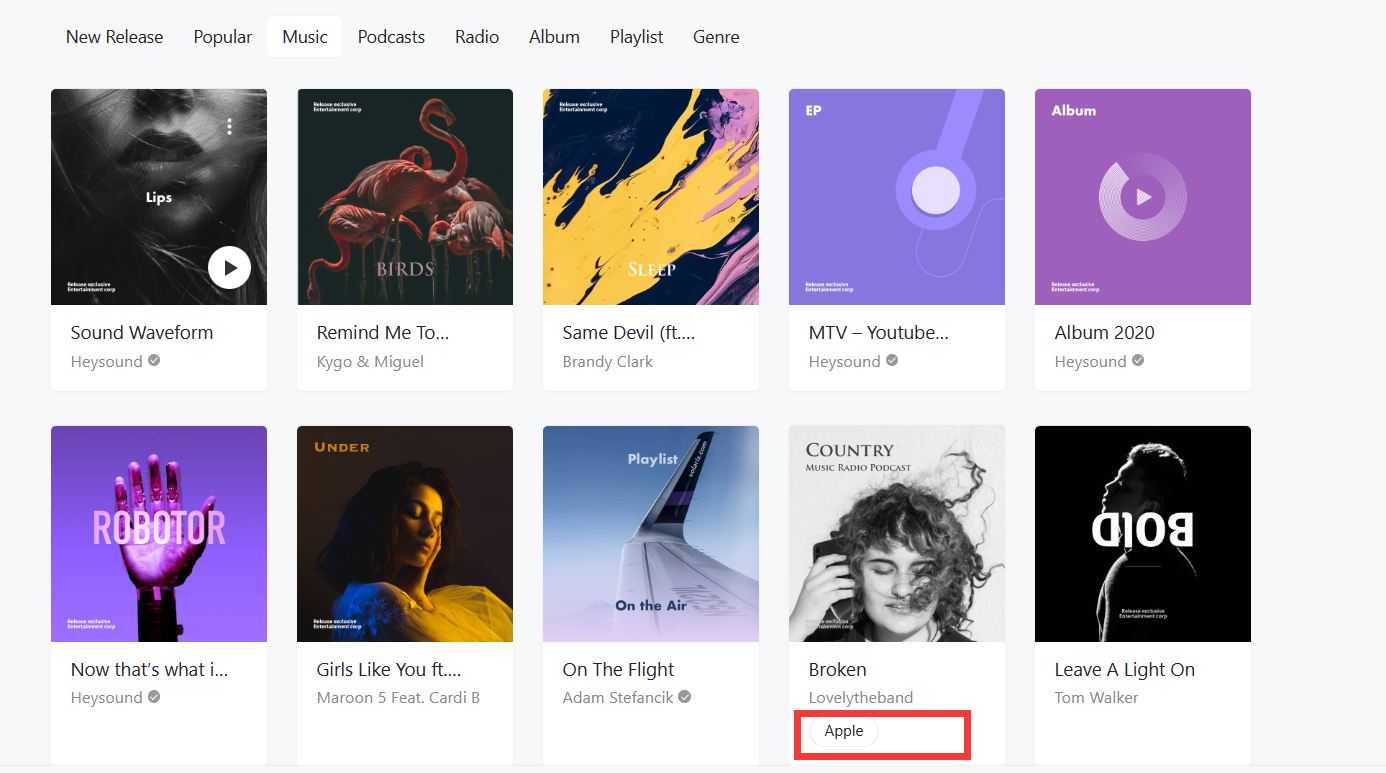The image size is (1386, 773).
Task: Select the Podcasts tab
Action: coord(391,37)
